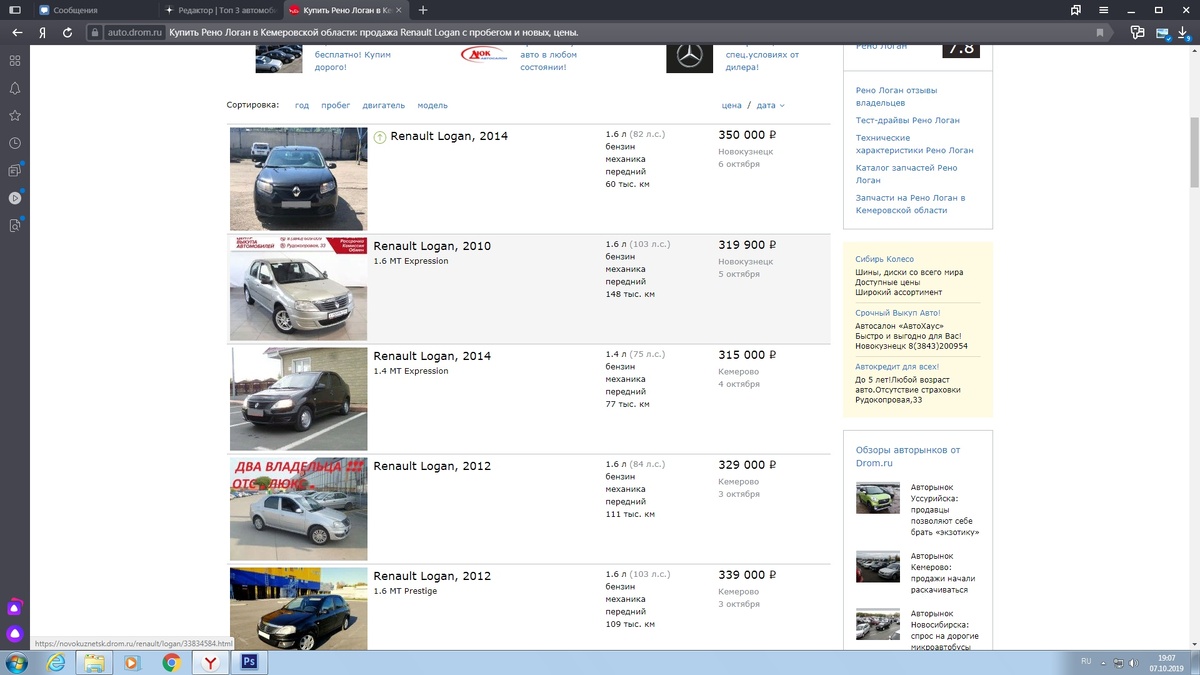
Task: Open the Yandex Browser hamburger menu
Action: coord(1103,9)
